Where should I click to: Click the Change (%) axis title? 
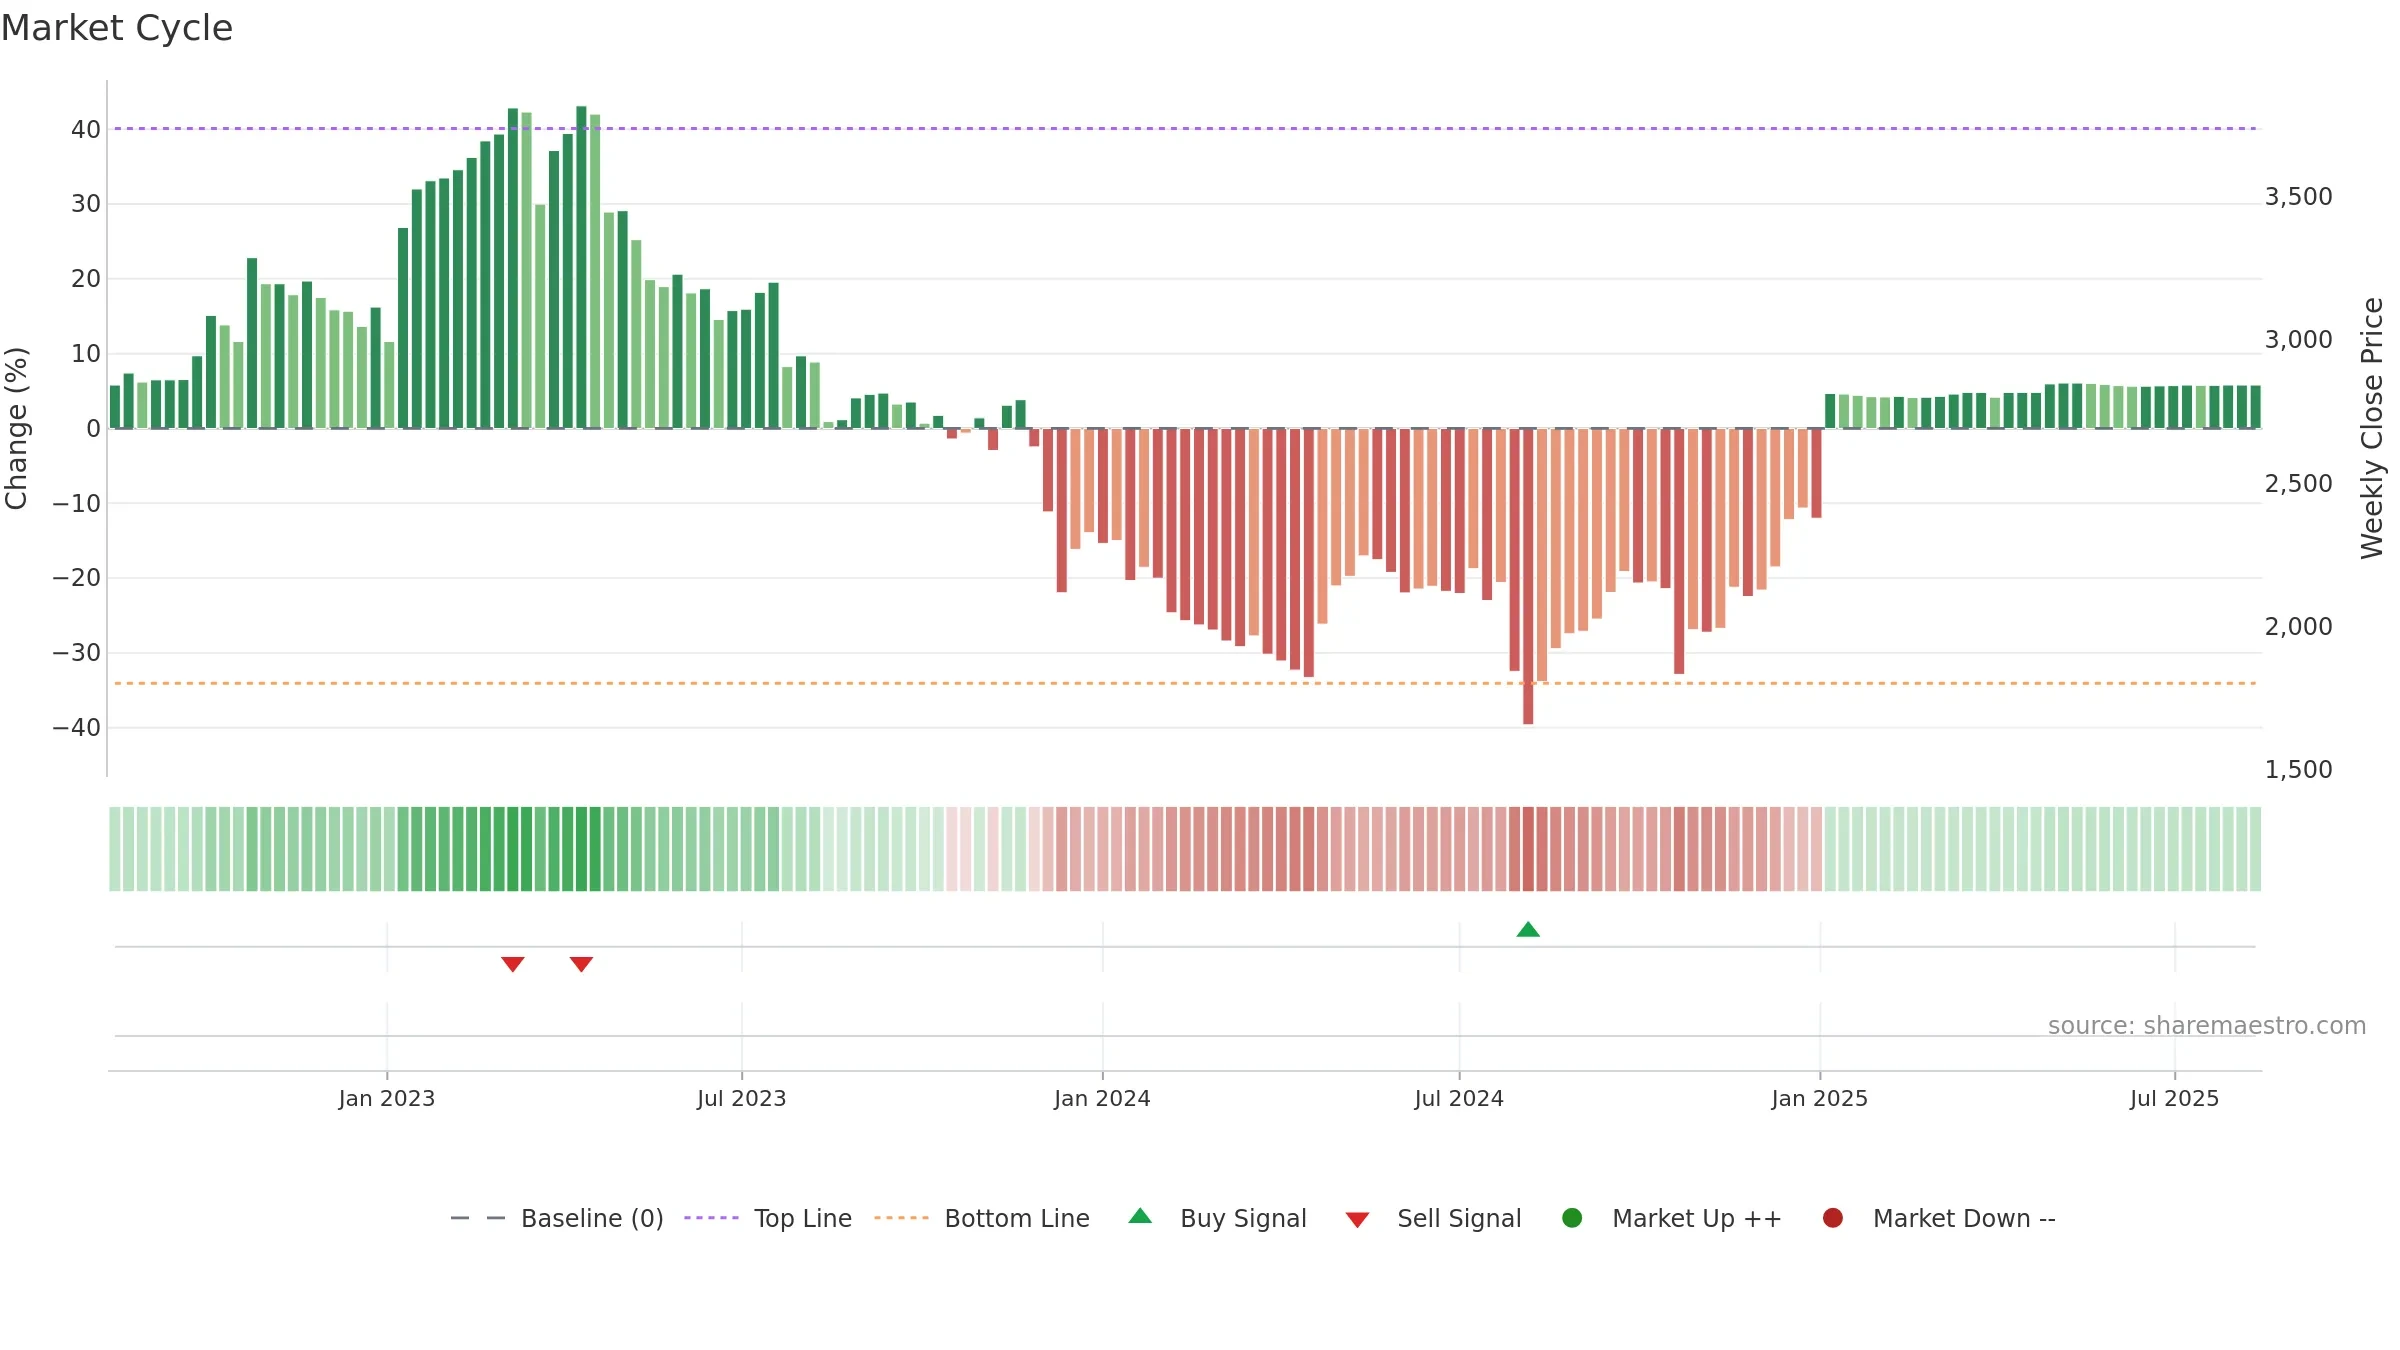tap(16, 428)
